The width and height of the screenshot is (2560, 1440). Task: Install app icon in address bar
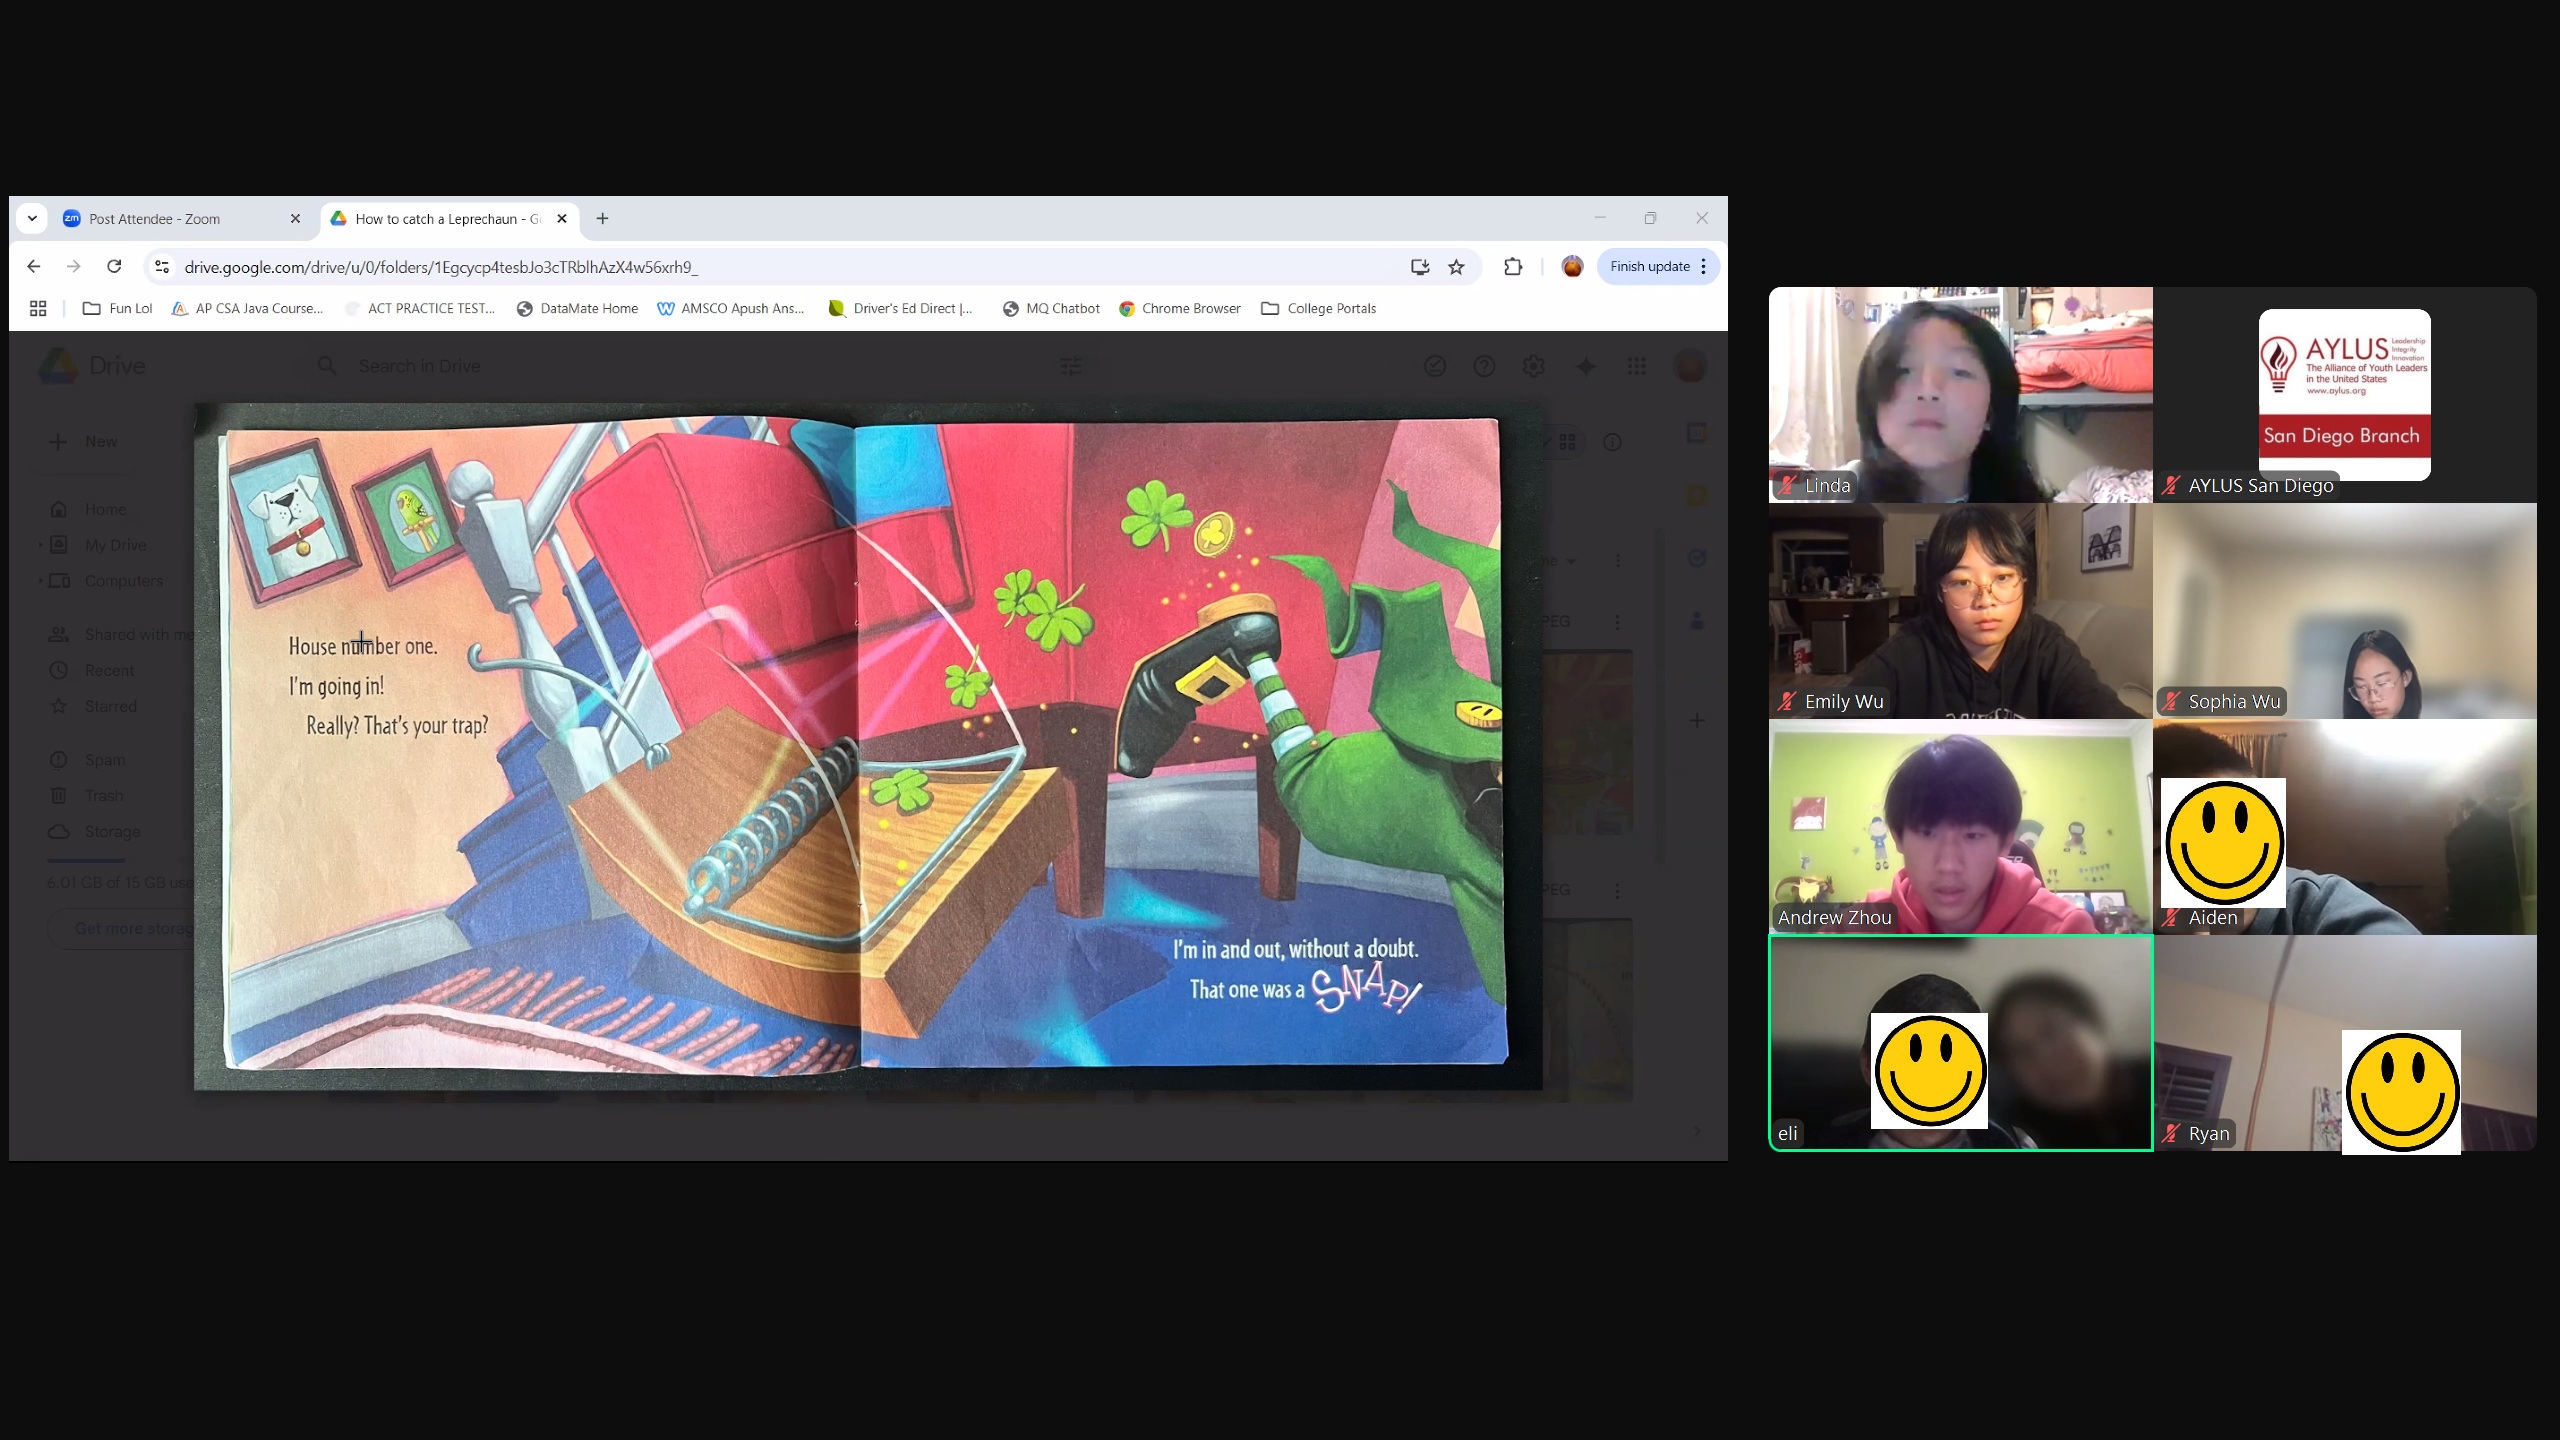tap(1420, 267)
